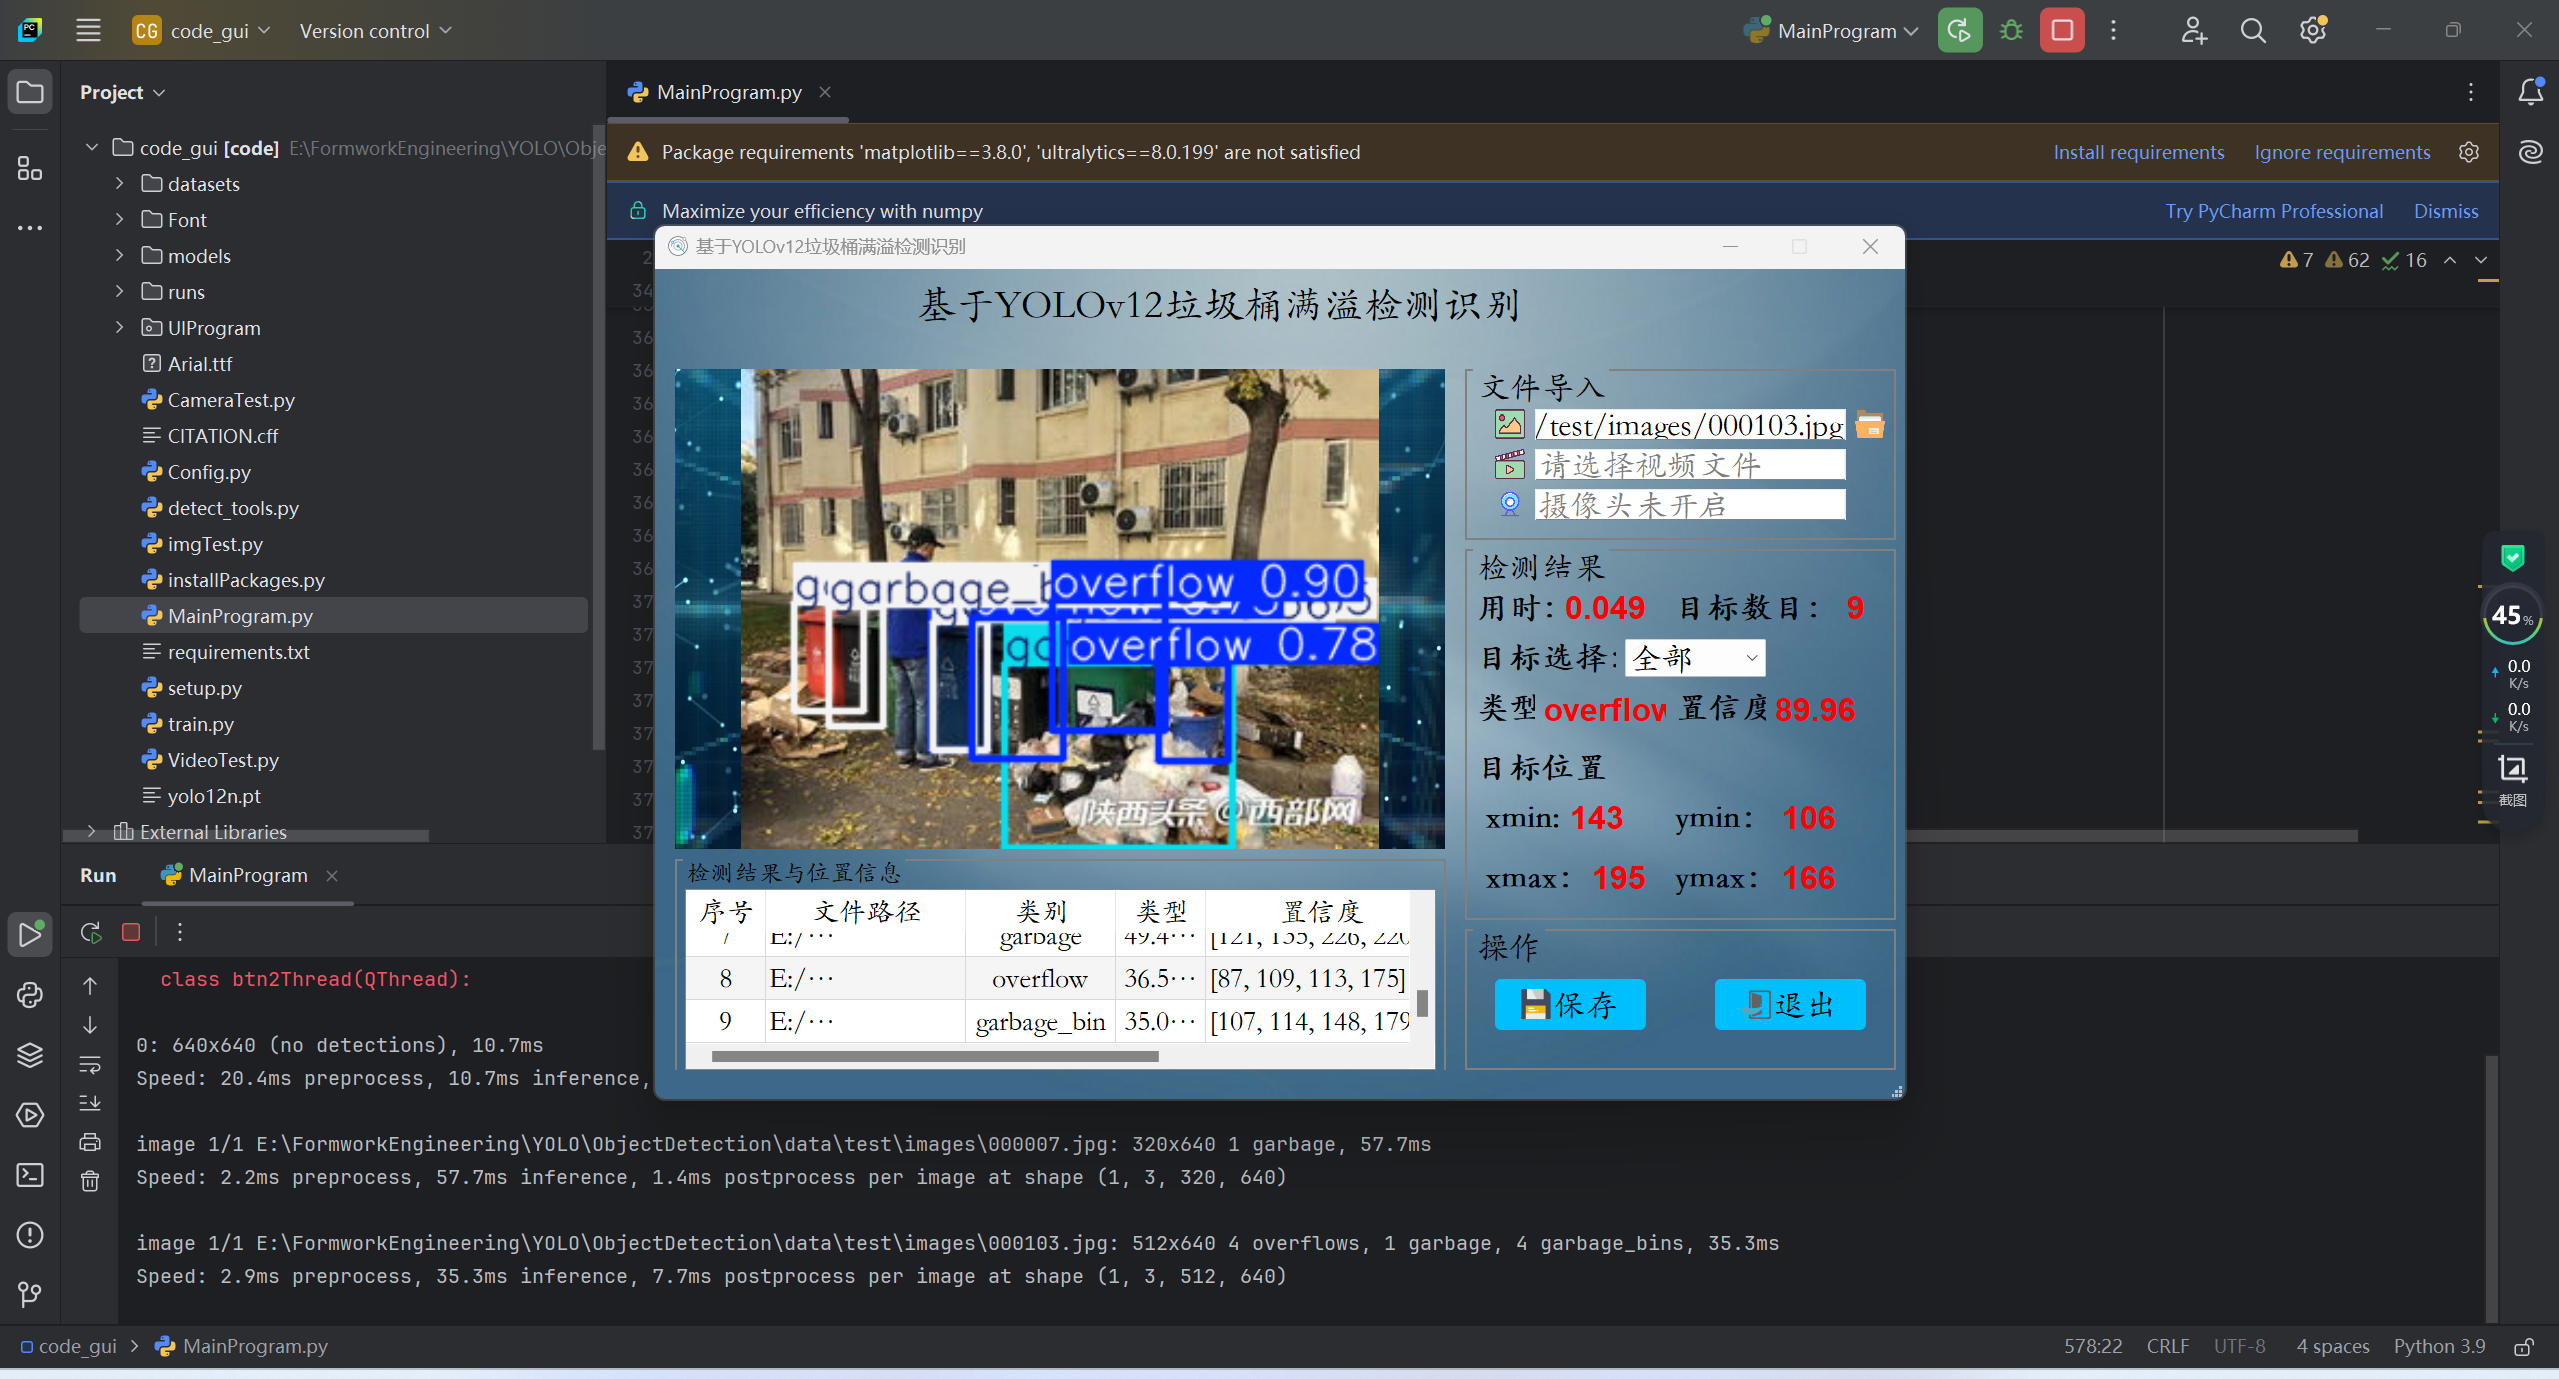The width and height of the screenshot is (2559, 1379).
Task: Open Search Everywhere magnifier
Action: (x=2252, y=31)
